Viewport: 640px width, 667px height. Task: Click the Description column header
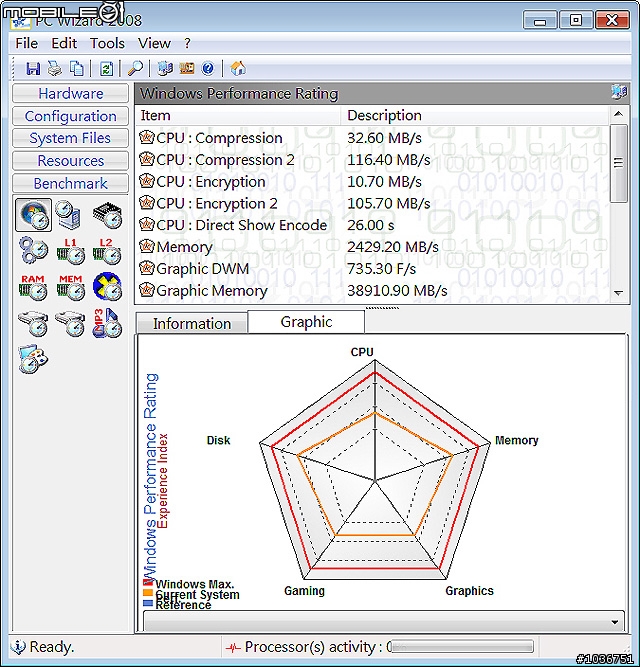tap(475, 115)
